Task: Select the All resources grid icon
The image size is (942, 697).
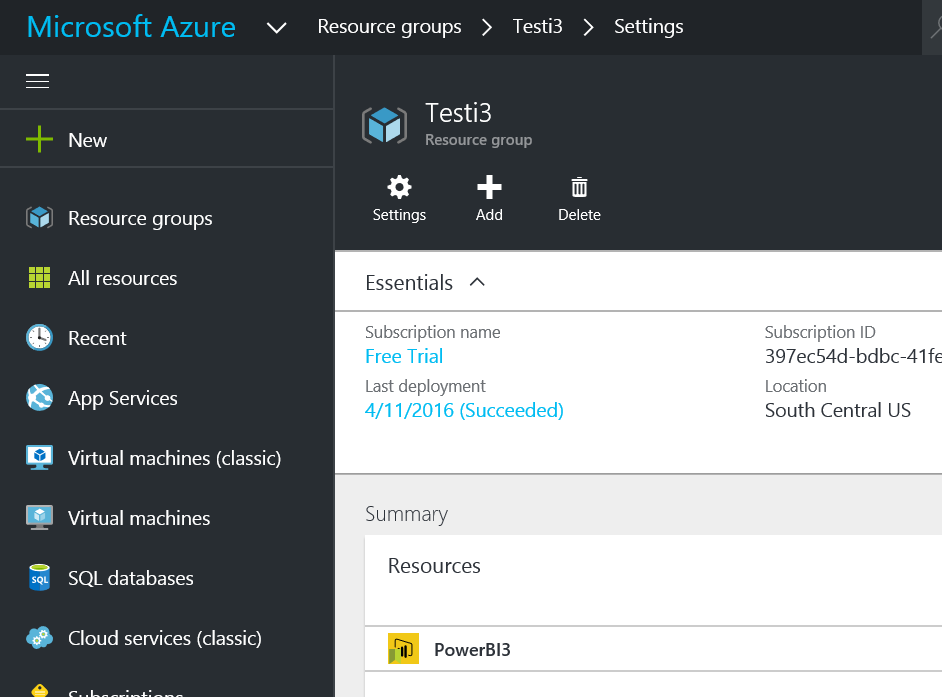Action: [x=39, y=278]
